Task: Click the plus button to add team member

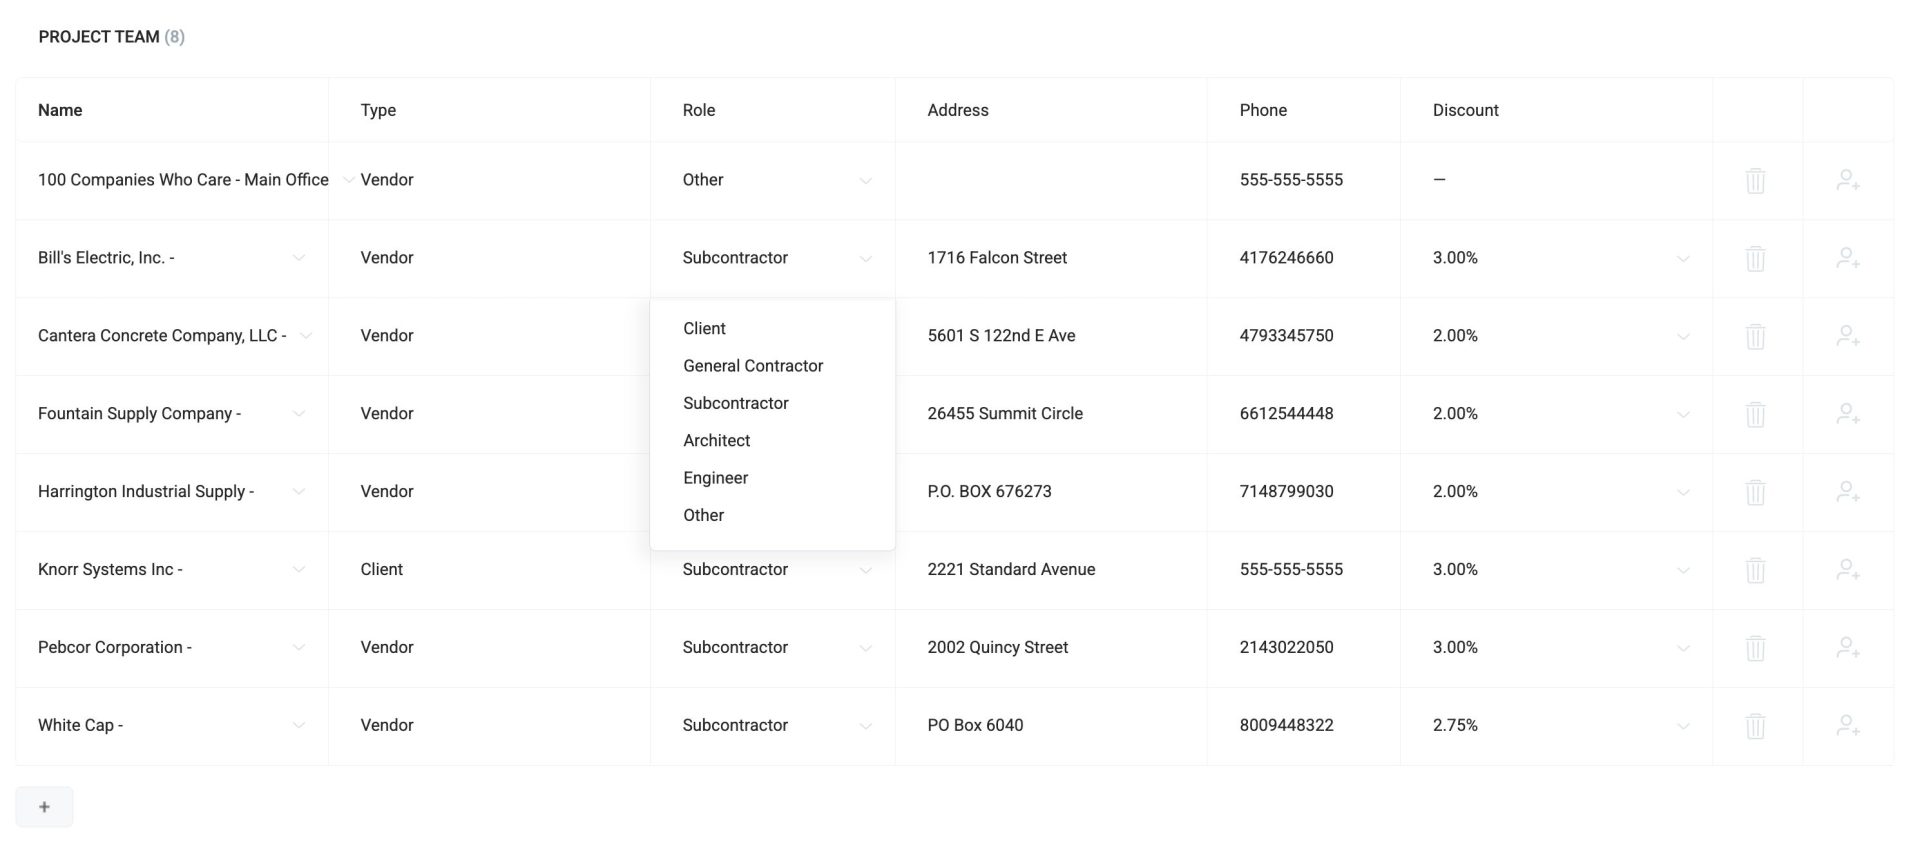Action: click(x=44, y=807)
